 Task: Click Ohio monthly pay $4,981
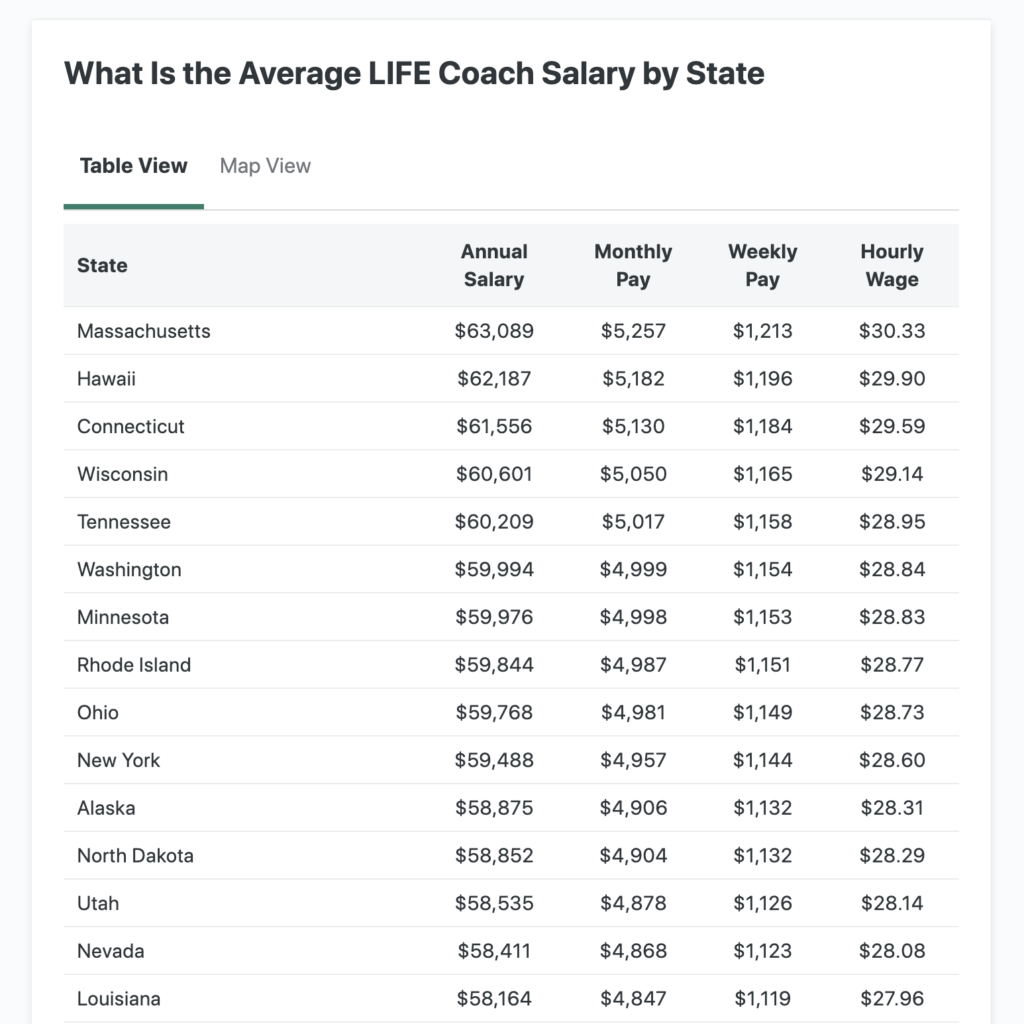tap(633, 713)
